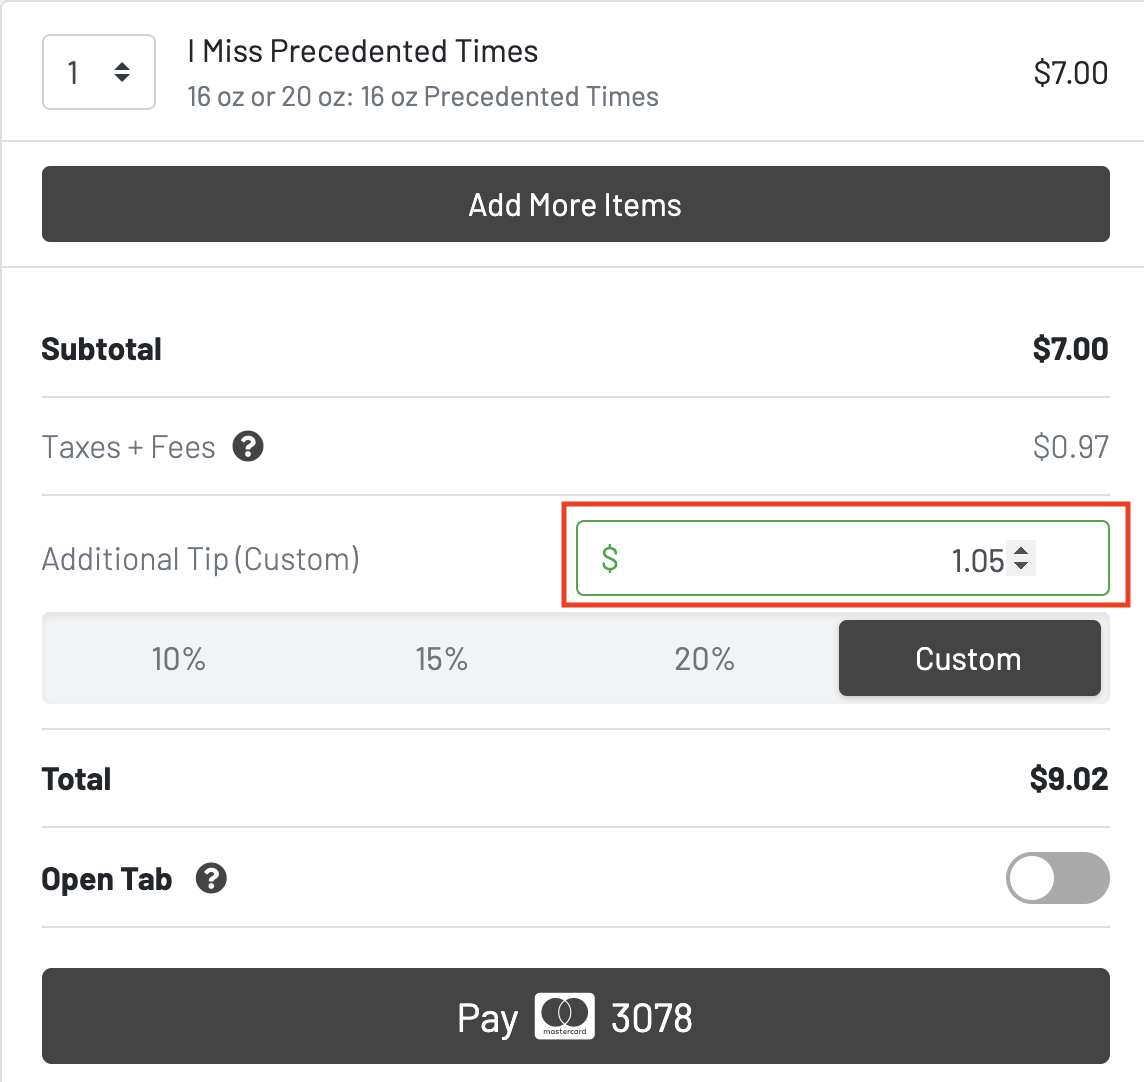Click the Taxes + Fees help icon
The width and height of the screenshot is (1144, 1082).
[248, 446]
